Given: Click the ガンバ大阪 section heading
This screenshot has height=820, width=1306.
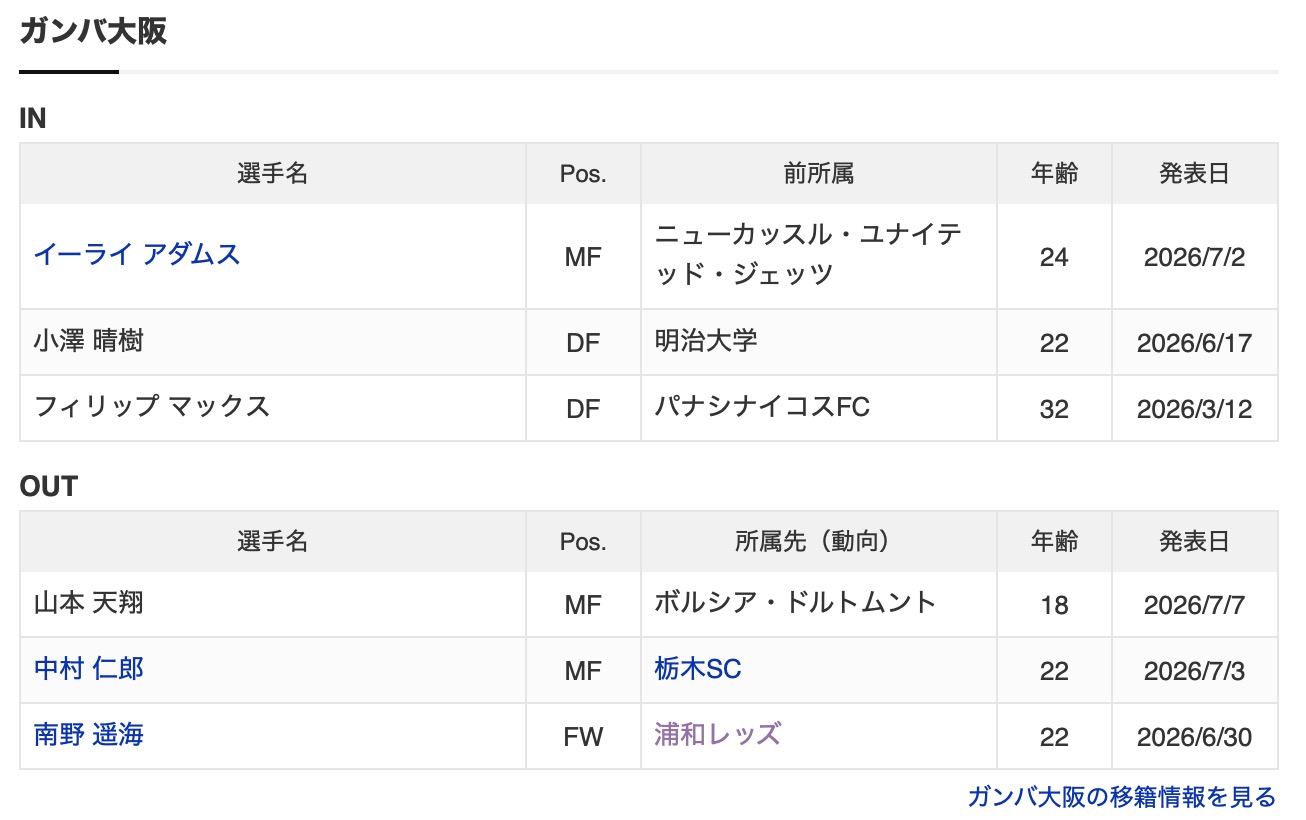Looking at the screenshot, I should pos(93,31).
